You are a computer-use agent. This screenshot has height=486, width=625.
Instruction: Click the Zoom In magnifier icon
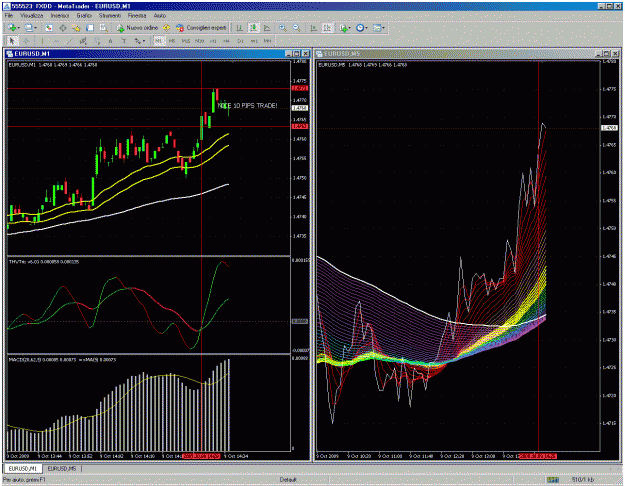point(283,28)
